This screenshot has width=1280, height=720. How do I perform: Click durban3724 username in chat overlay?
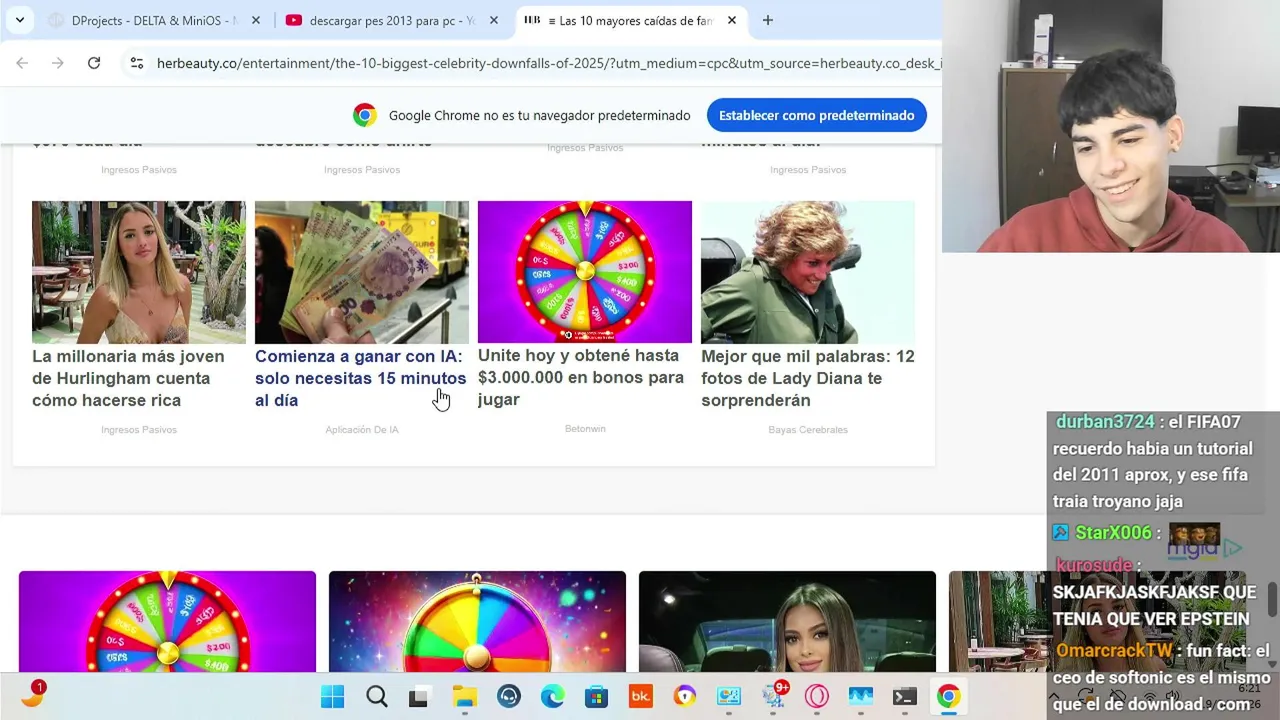coord(1106,422)
